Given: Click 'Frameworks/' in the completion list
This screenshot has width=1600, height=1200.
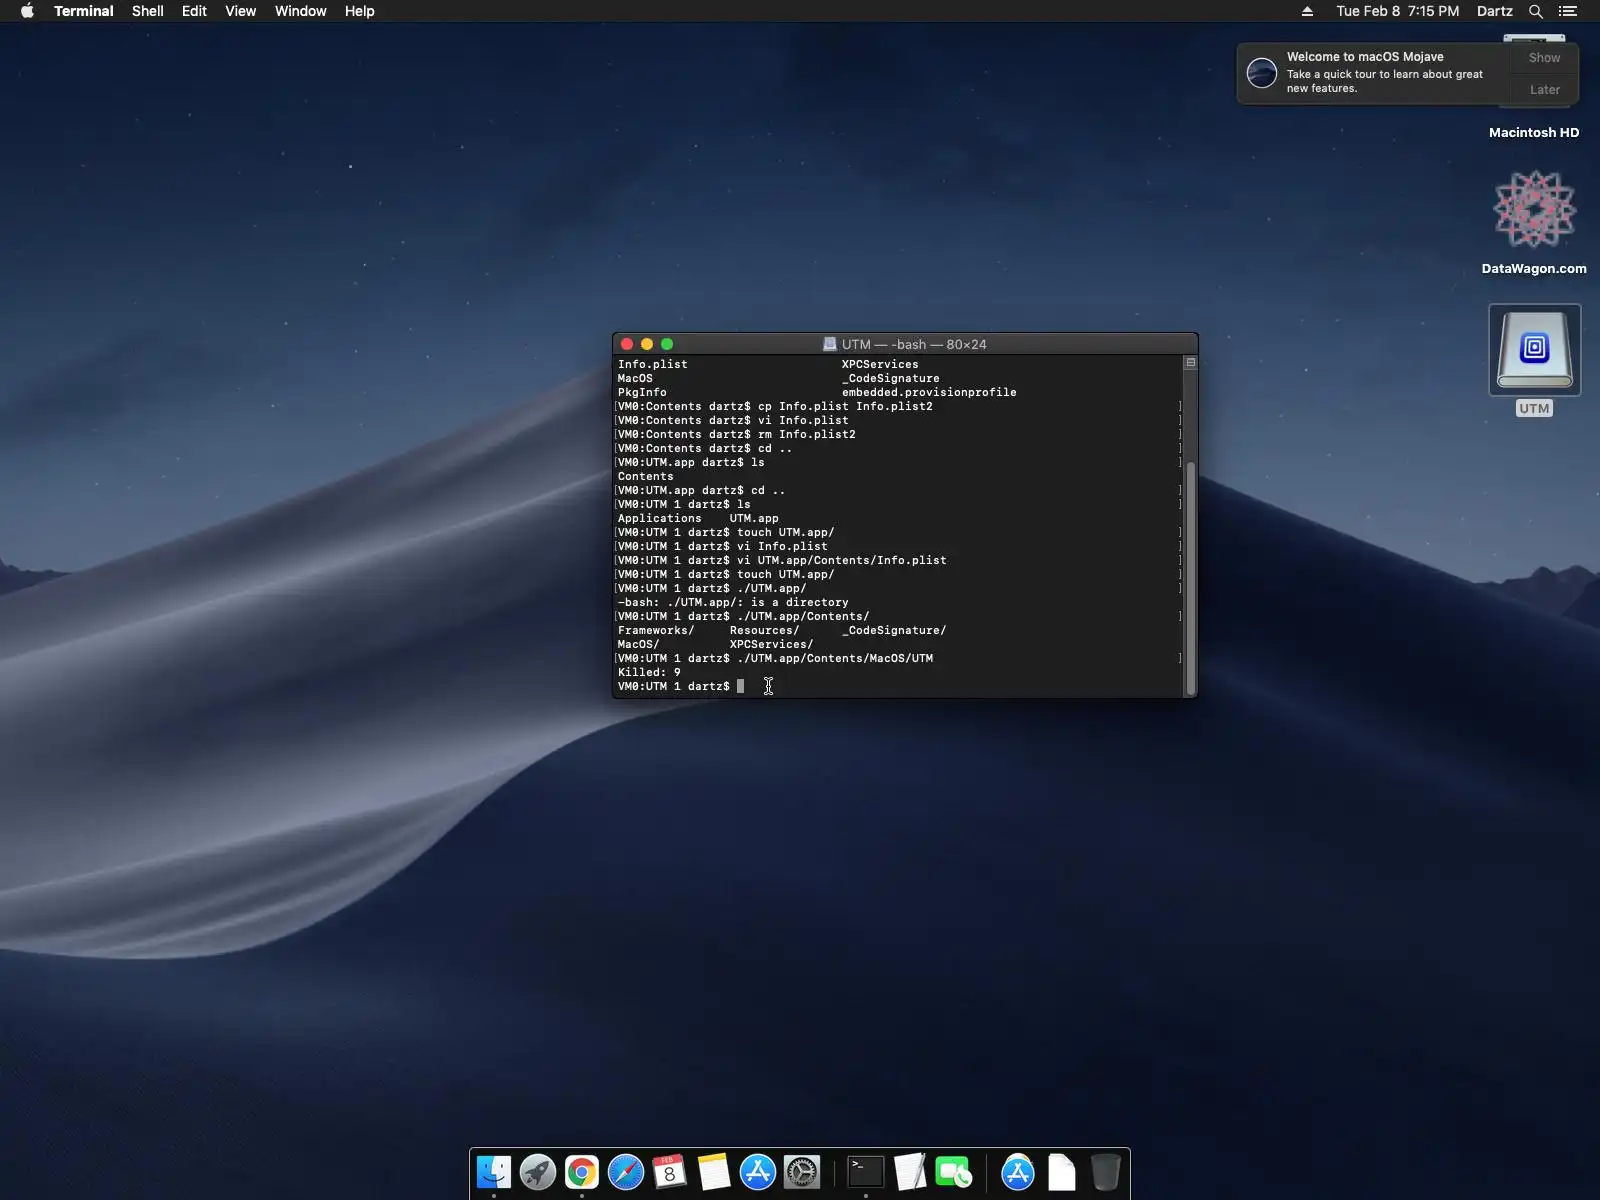Looking at the screenshot, I should [x=656, y=630].
